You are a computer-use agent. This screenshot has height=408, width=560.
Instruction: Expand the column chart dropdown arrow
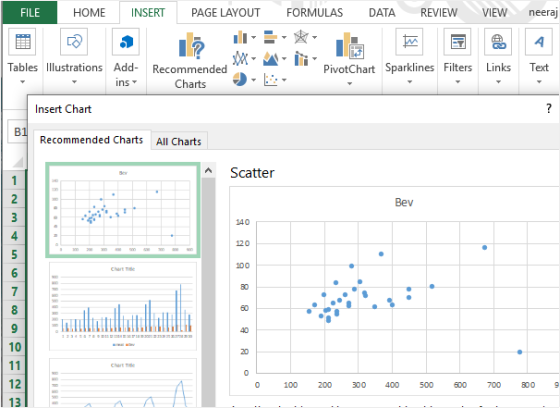[254, 37]
